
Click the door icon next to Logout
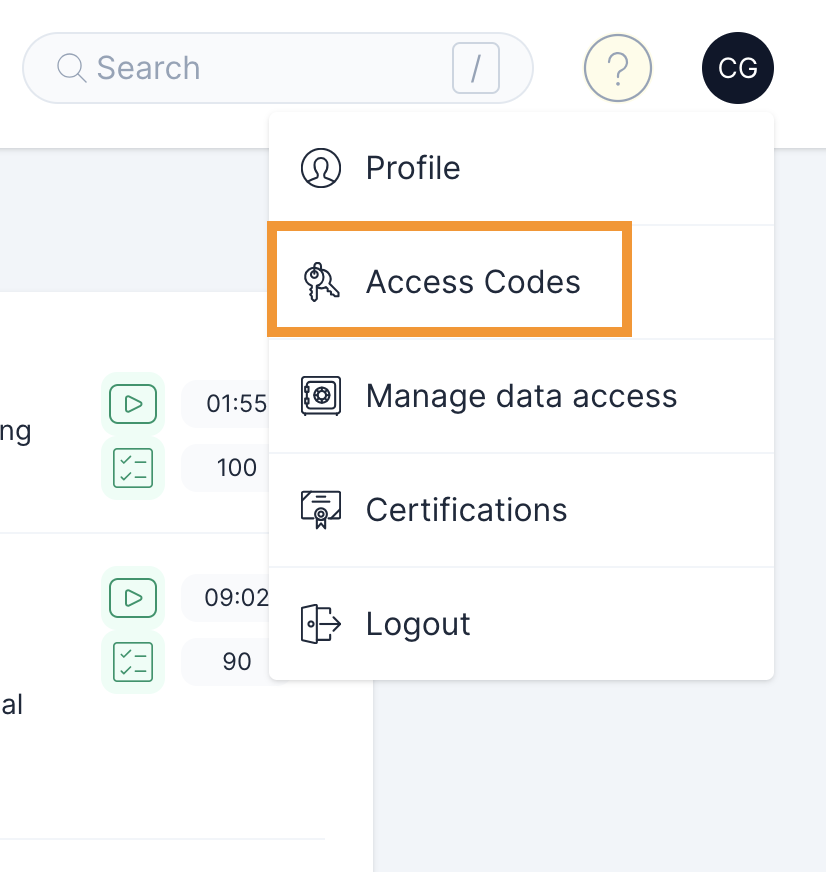point(320,623)
